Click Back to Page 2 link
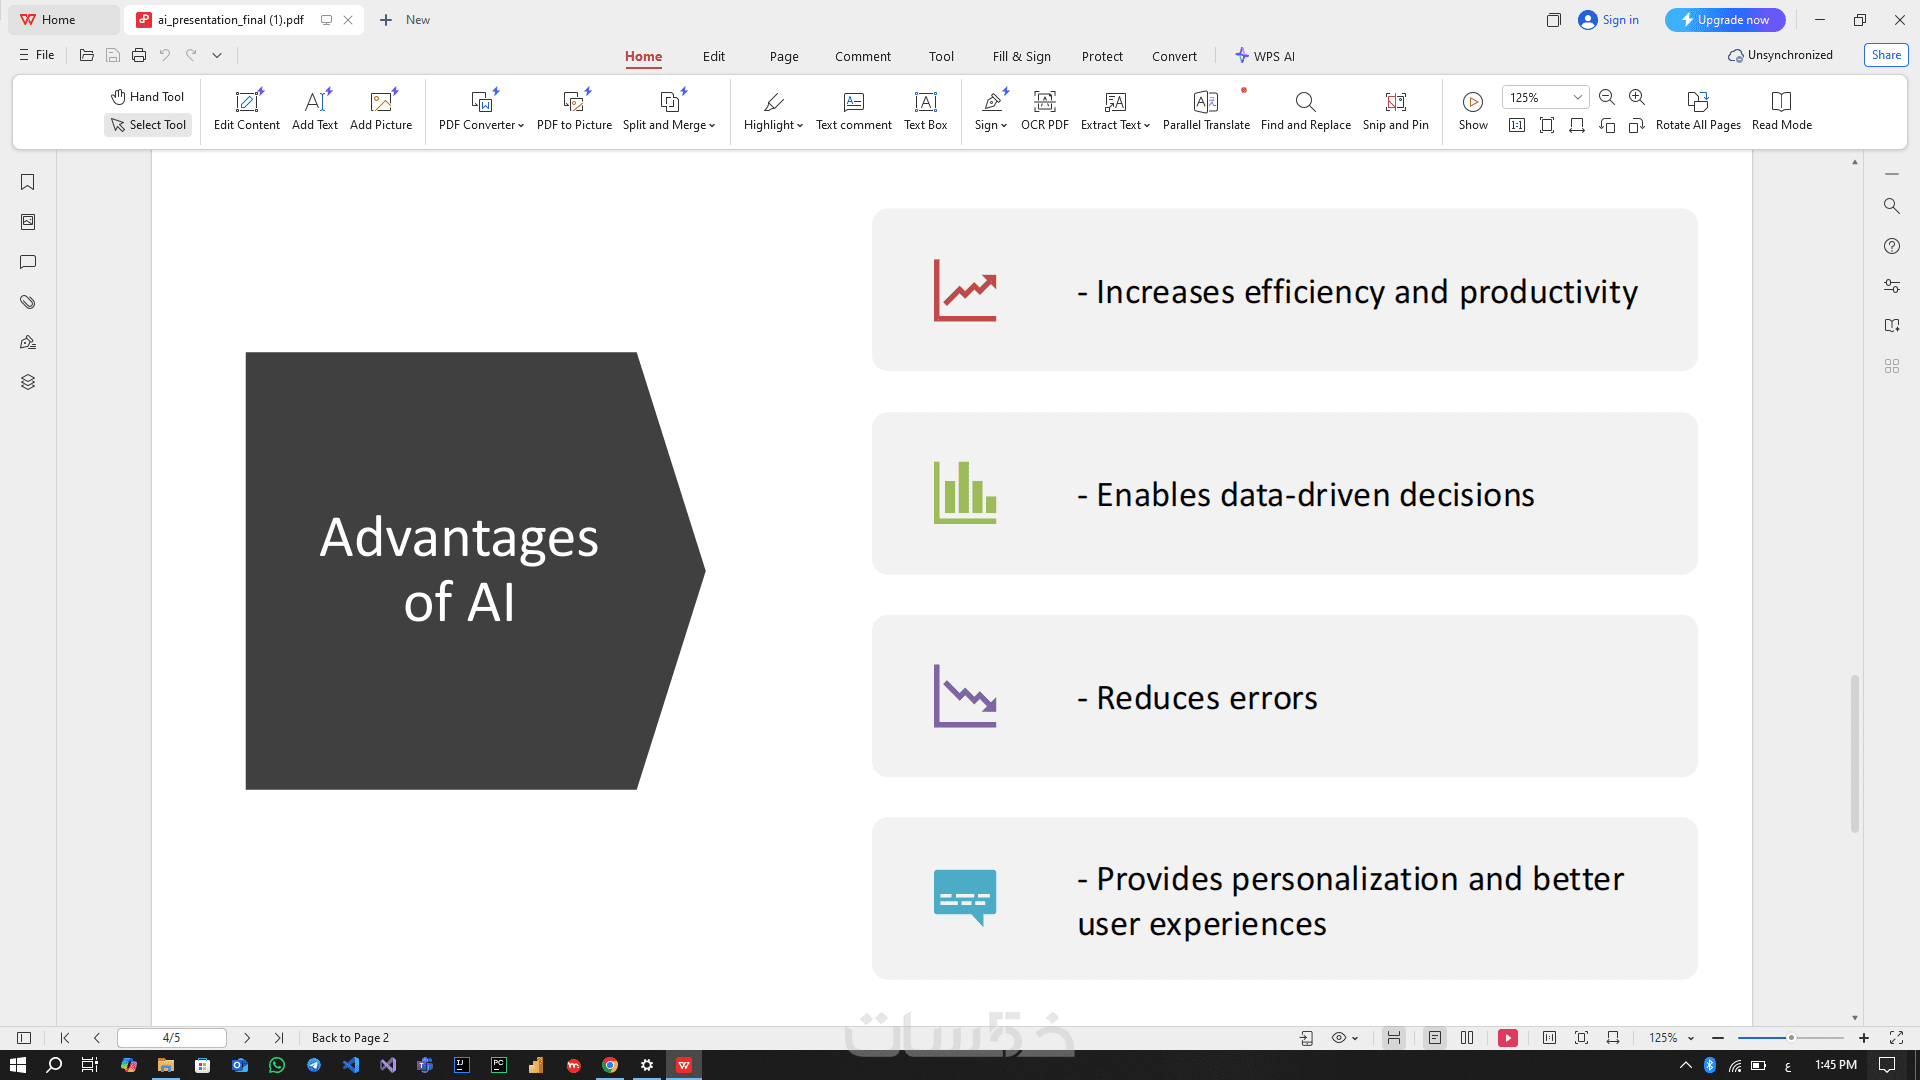Screen dimensions: 1920x1080 coord(350,1038)
